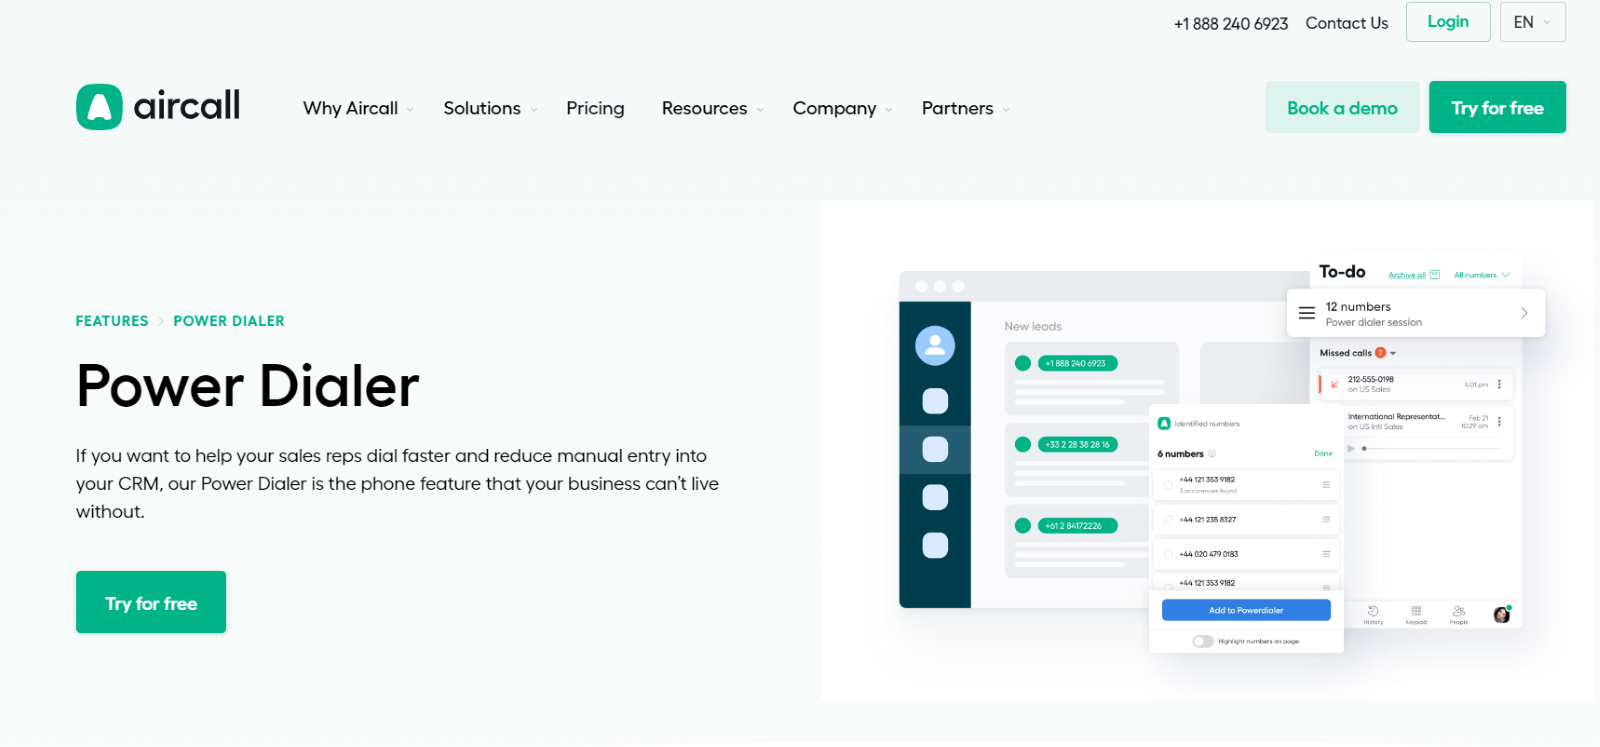The image size is (1600, 747).
Task: Click Book a demo button
Action: point(1342,107)
